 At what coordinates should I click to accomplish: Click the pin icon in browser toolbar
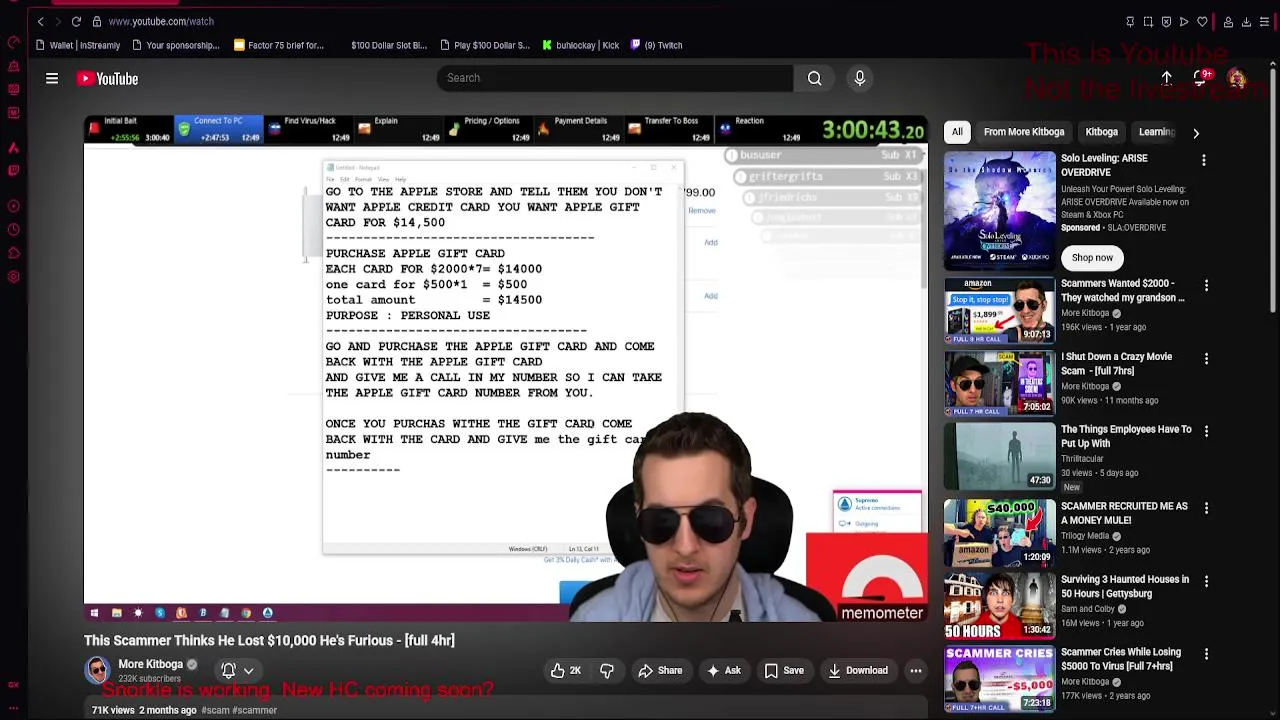tap(1130, 21)
